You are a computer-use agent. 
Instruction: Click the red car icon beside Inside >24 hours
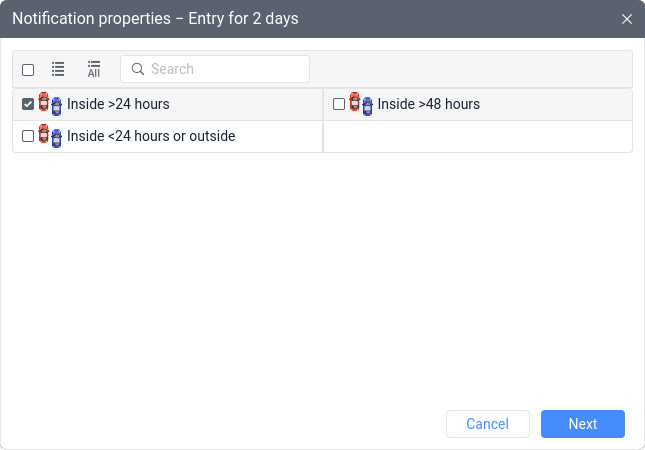click(x=44, y=102)
